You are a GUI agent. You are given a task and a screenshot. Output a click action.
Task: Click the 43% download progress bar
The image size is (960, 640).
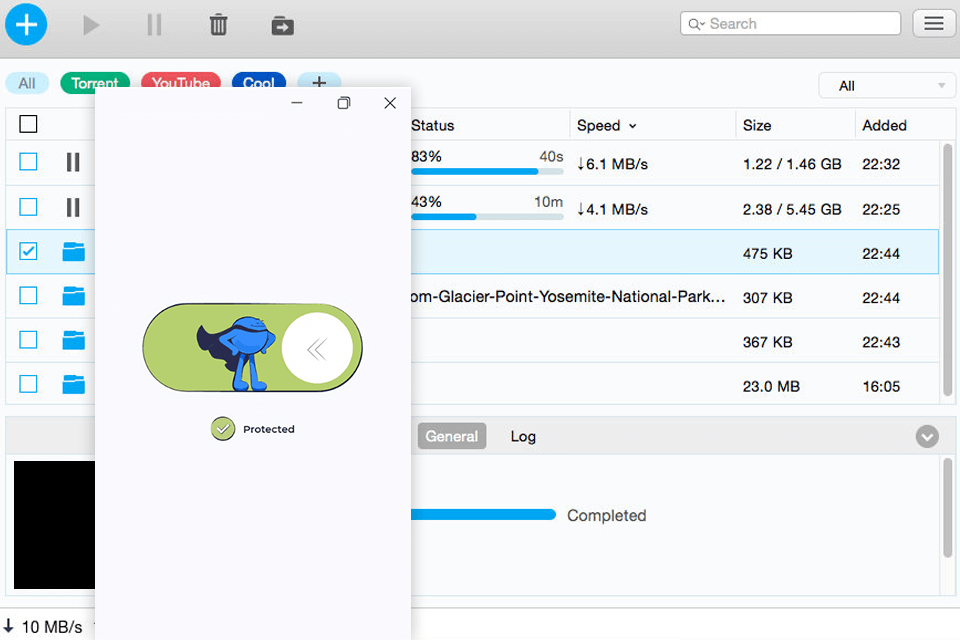point(487,217)
